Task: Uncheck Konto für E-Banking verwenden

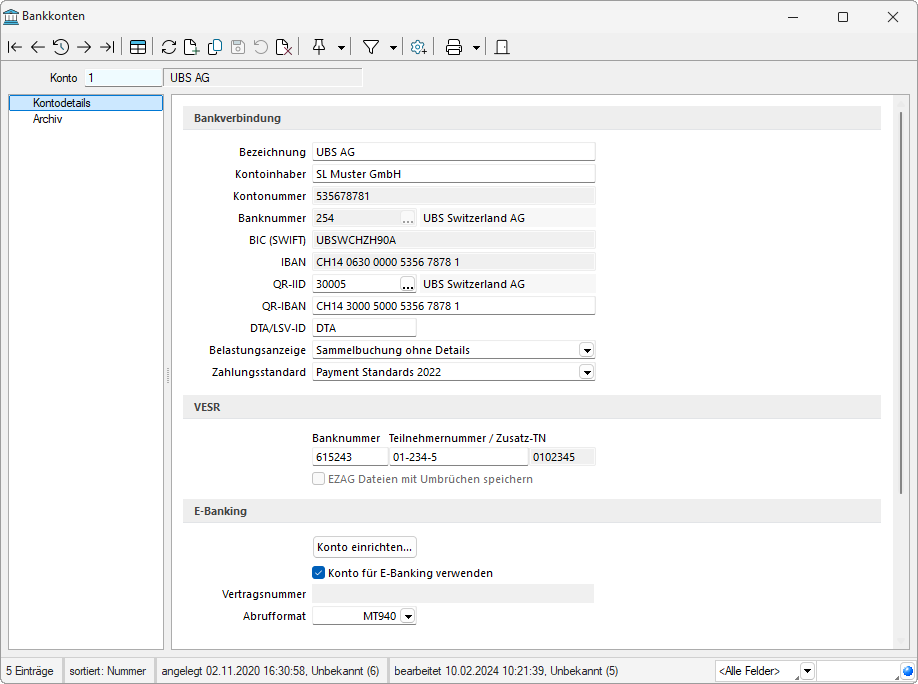Action: 319,573
